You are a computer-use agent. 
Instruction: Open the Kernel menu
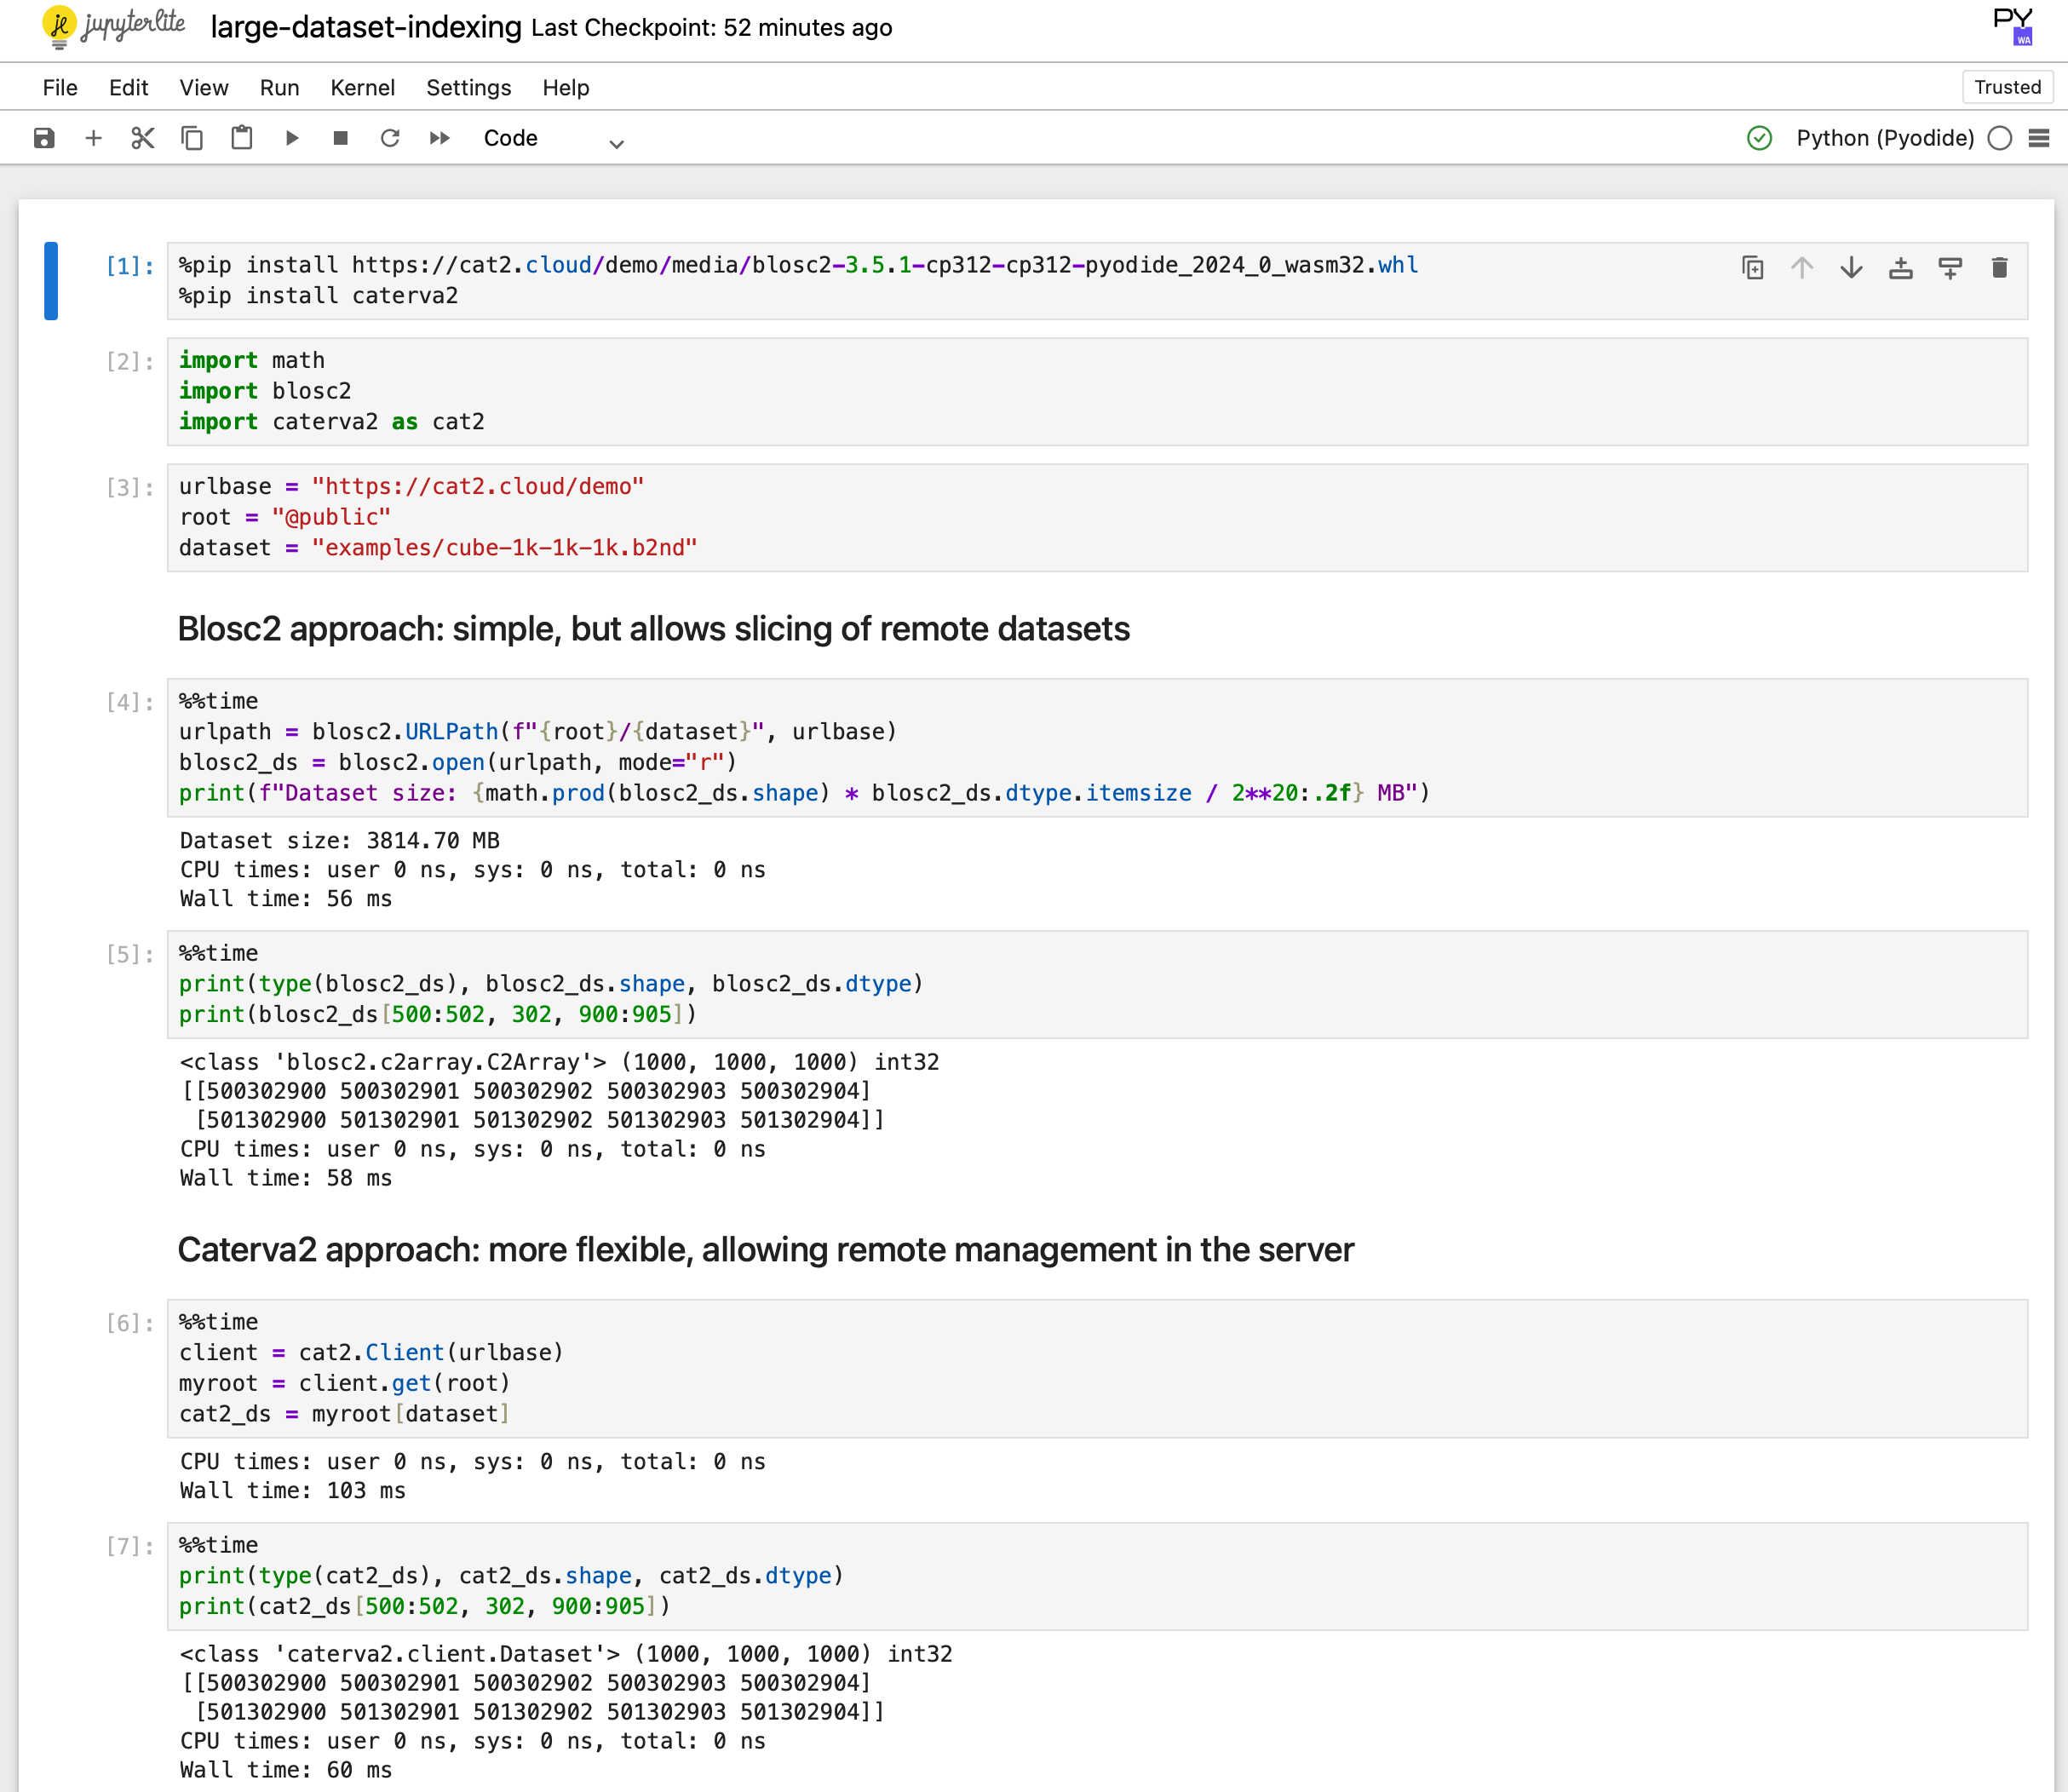click(x=362, y=88)
